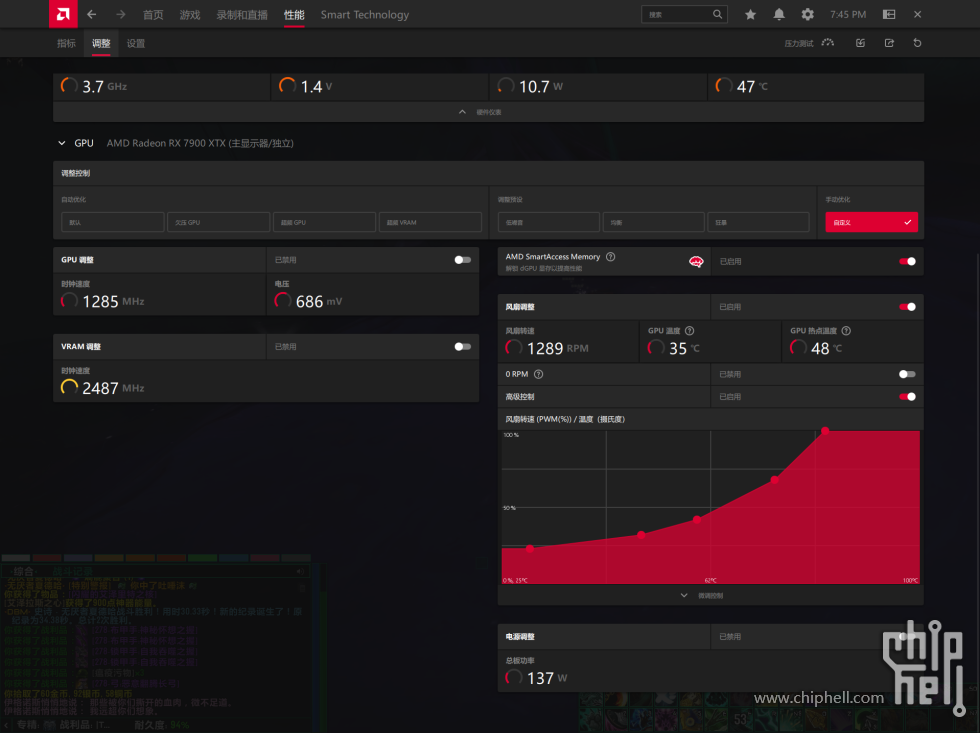Screen dimensions: 980x733
Task: Select the lowest fan curve point near 25°C
Action: [530, 549]
